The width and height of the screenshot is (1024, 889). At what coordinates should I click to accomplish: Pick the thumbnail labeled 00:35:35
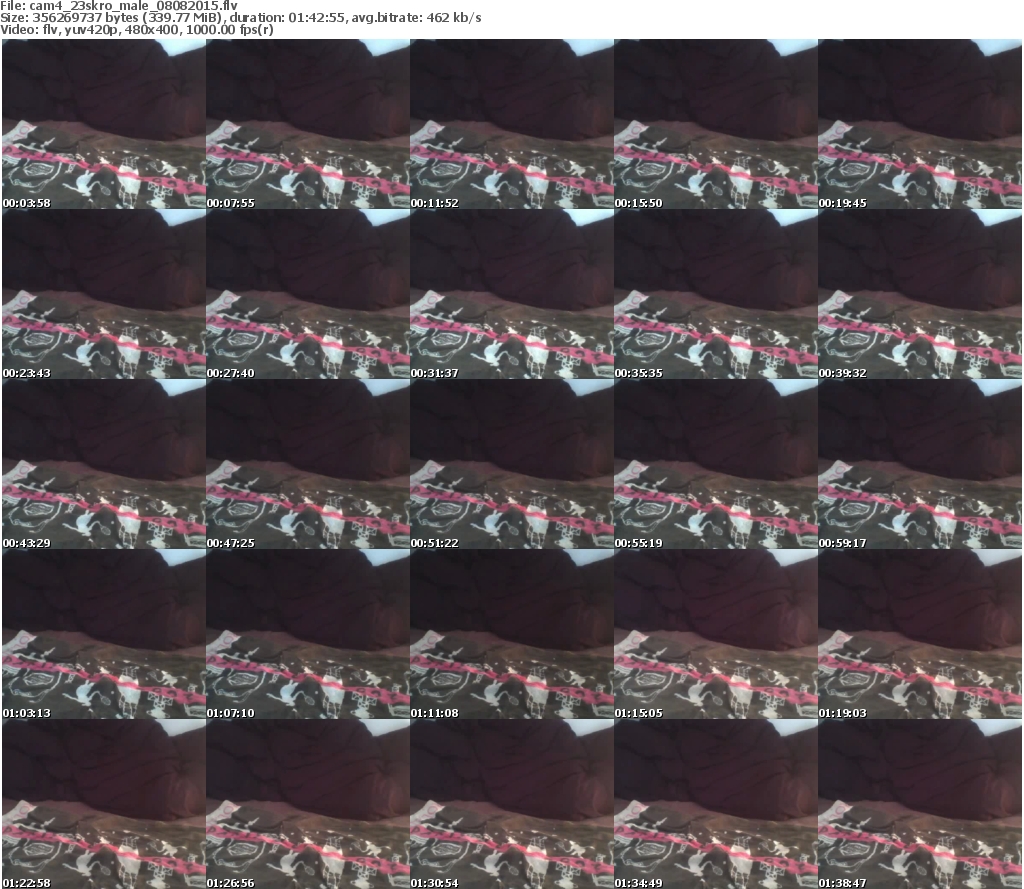716,294
